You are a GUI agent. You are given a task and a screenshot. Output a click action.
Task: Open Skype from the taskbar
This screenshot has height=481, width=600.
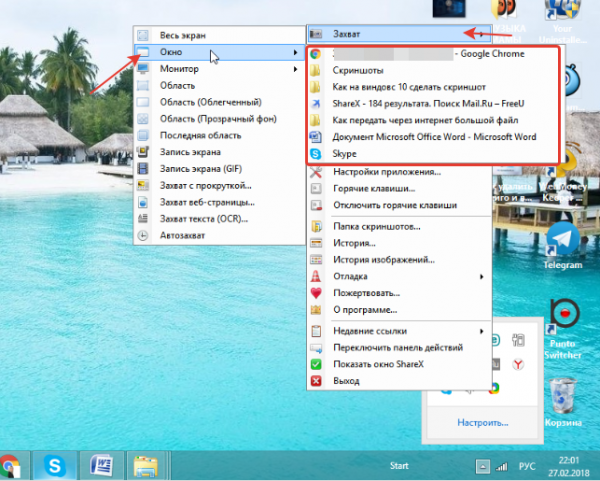tap(55, 466)
